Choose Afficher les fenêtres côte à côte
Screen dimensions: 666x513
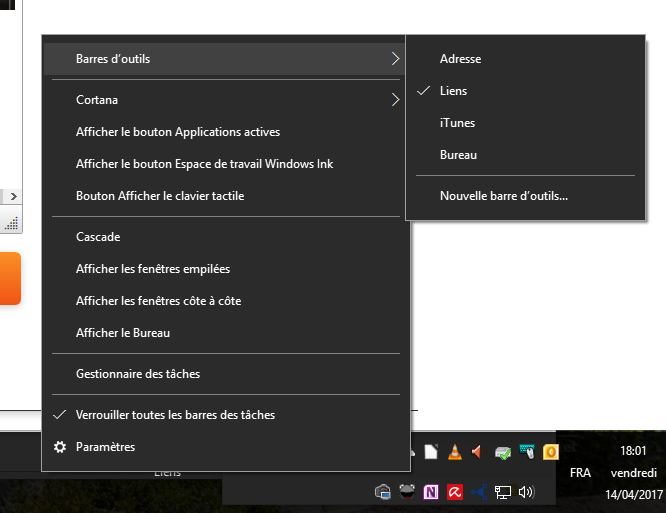click(158, 301)
